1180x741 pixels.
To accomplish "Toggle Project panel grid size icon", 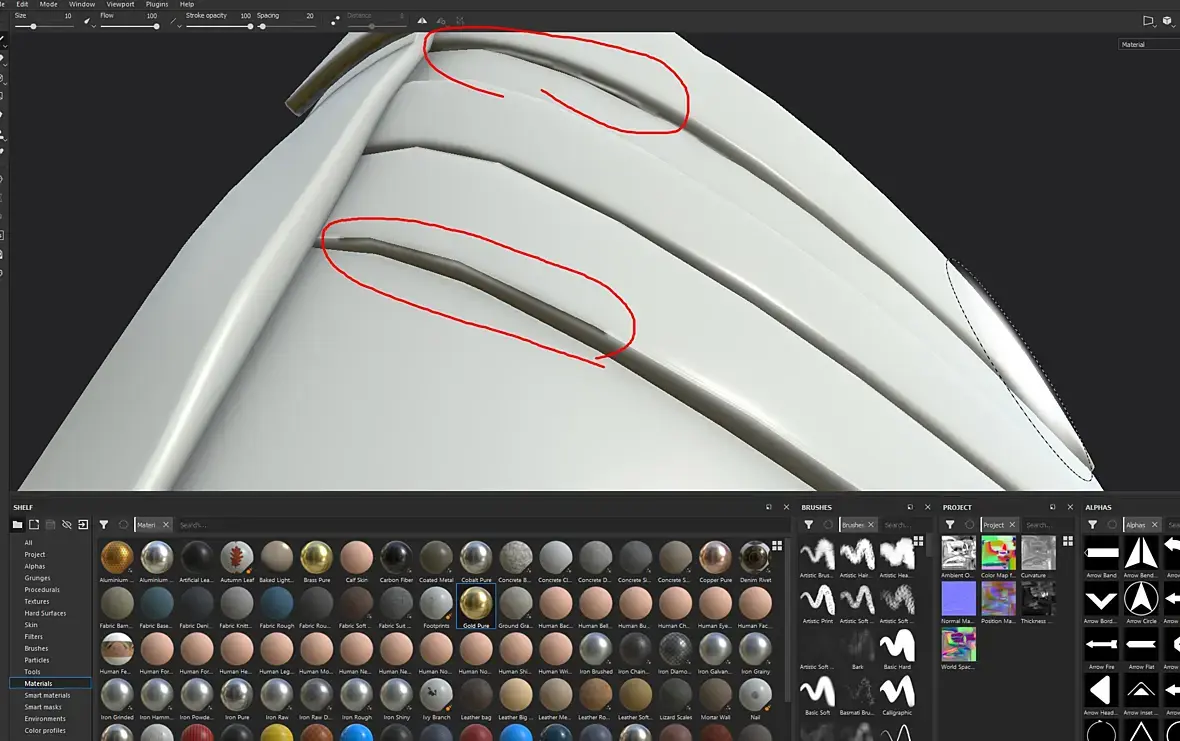I will [x=1068, y=541].
